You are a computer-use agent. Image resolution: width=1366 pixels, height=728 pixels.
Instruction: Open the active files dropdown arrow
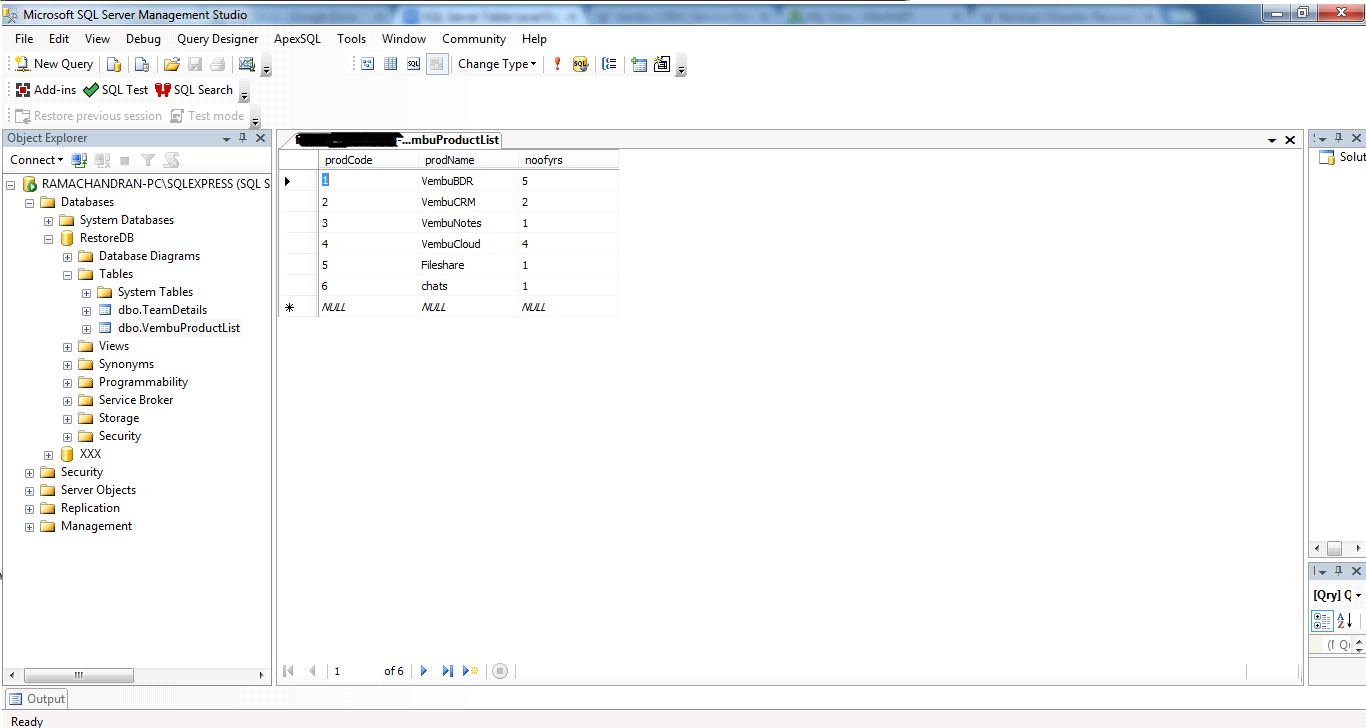pyautogui.click(x=1272, y=141)
